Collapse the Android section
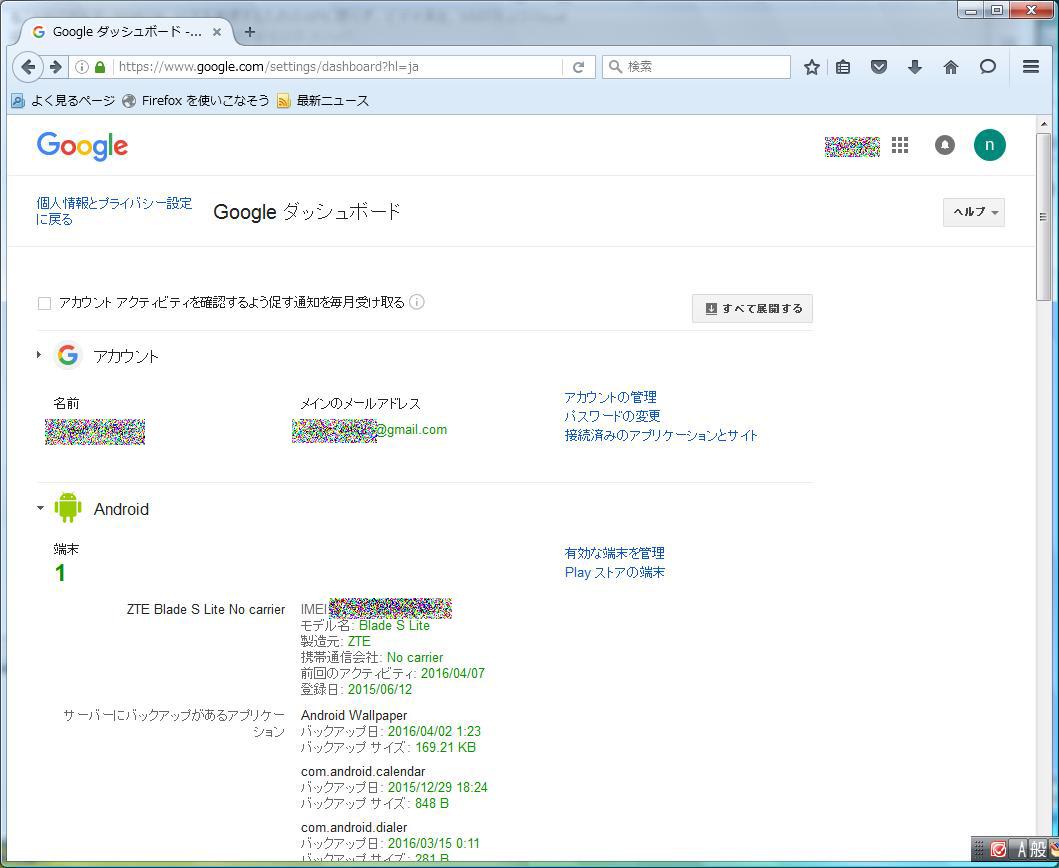 click(40, 508)
